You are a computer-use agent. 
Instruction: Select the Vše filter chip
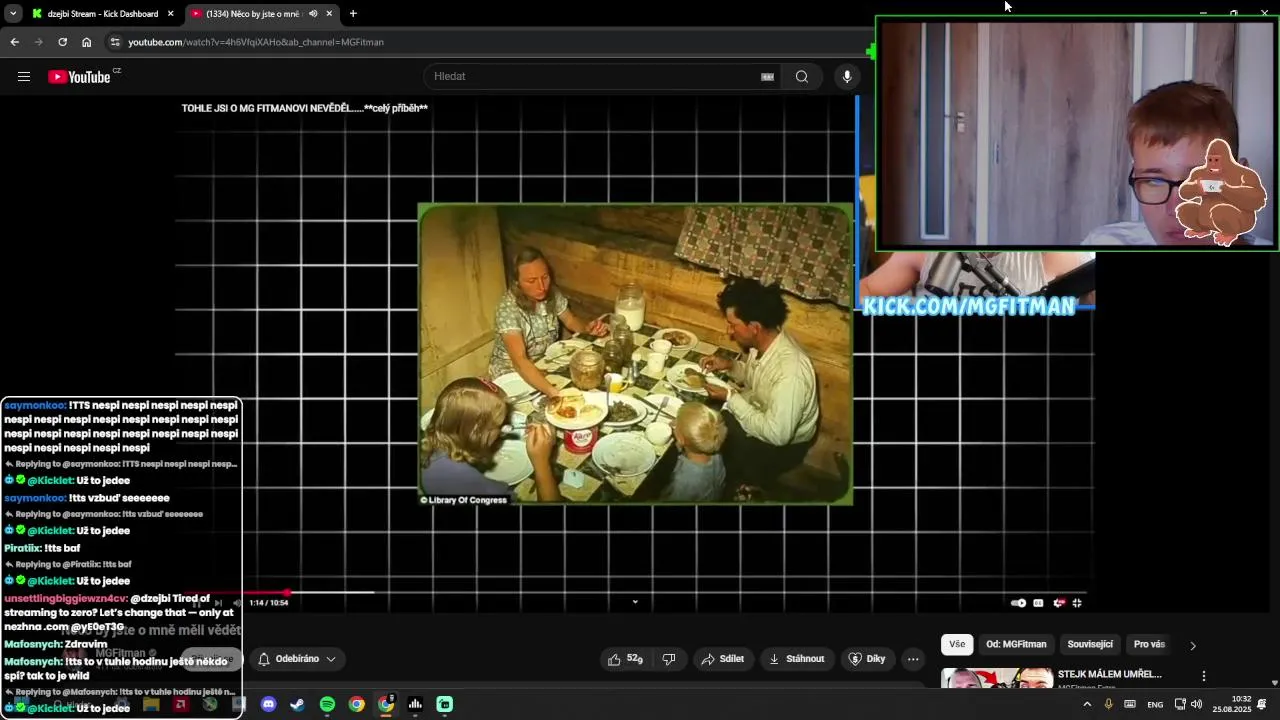(x=957, y=645)
